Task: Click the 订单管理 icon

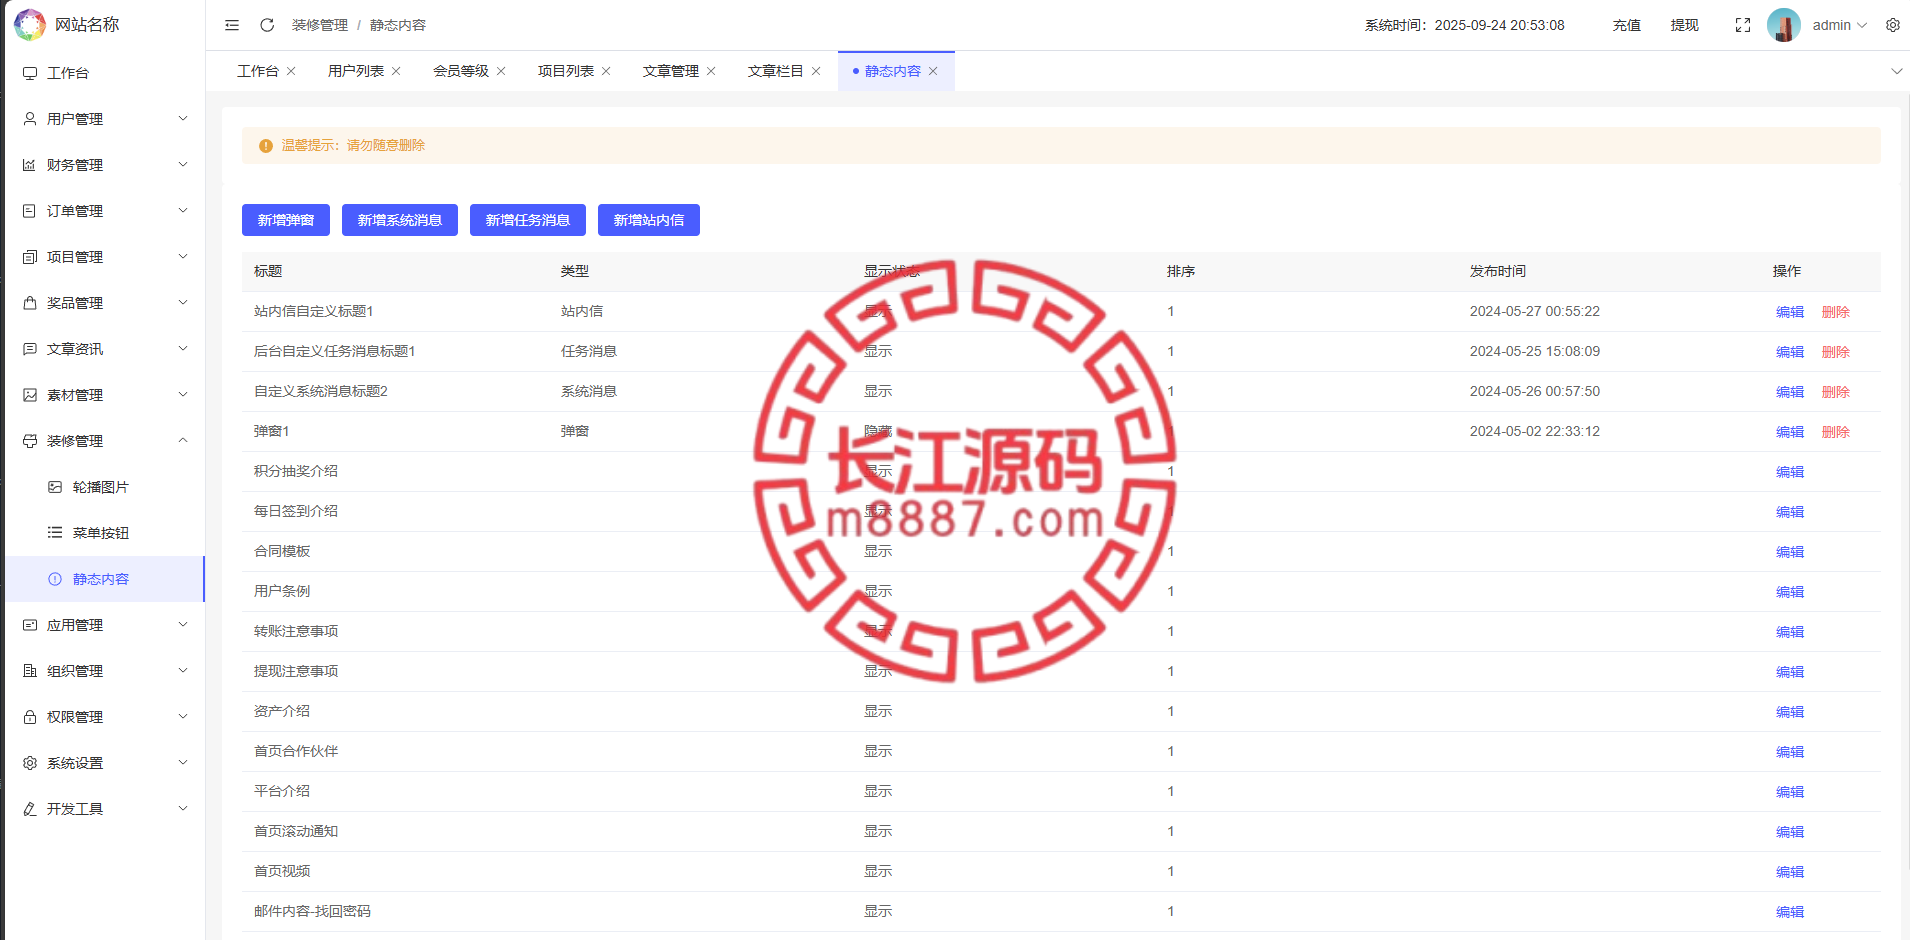Action: coord(30,211)
